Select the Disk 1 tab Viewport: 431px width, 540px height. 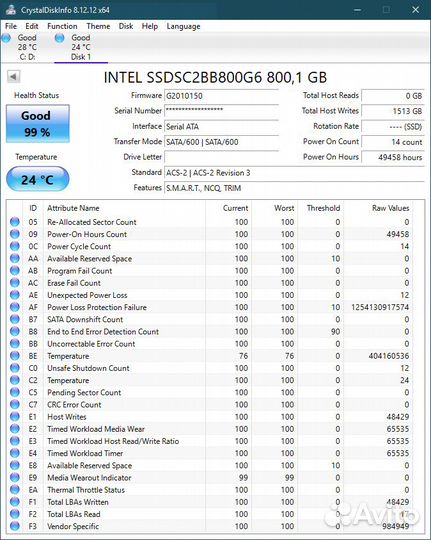[81, 47]
